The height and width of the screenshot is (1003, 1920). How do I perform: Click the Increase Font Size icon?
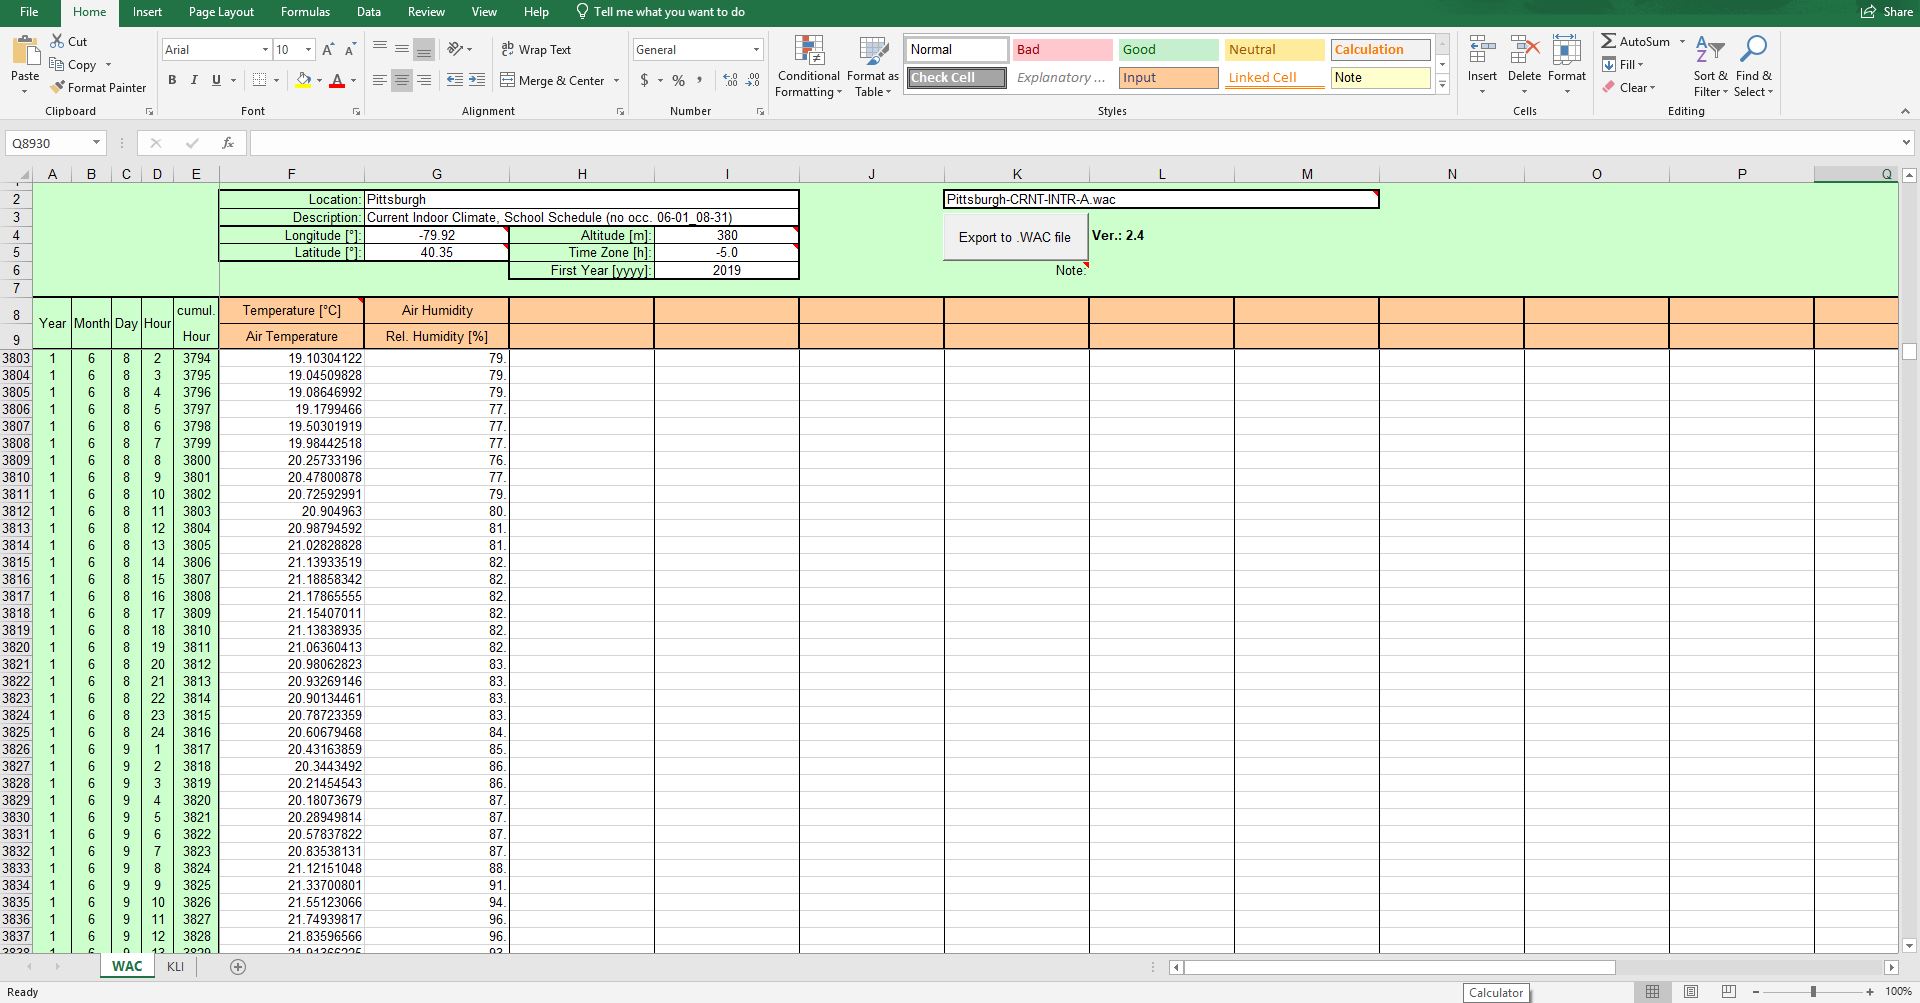328,49
